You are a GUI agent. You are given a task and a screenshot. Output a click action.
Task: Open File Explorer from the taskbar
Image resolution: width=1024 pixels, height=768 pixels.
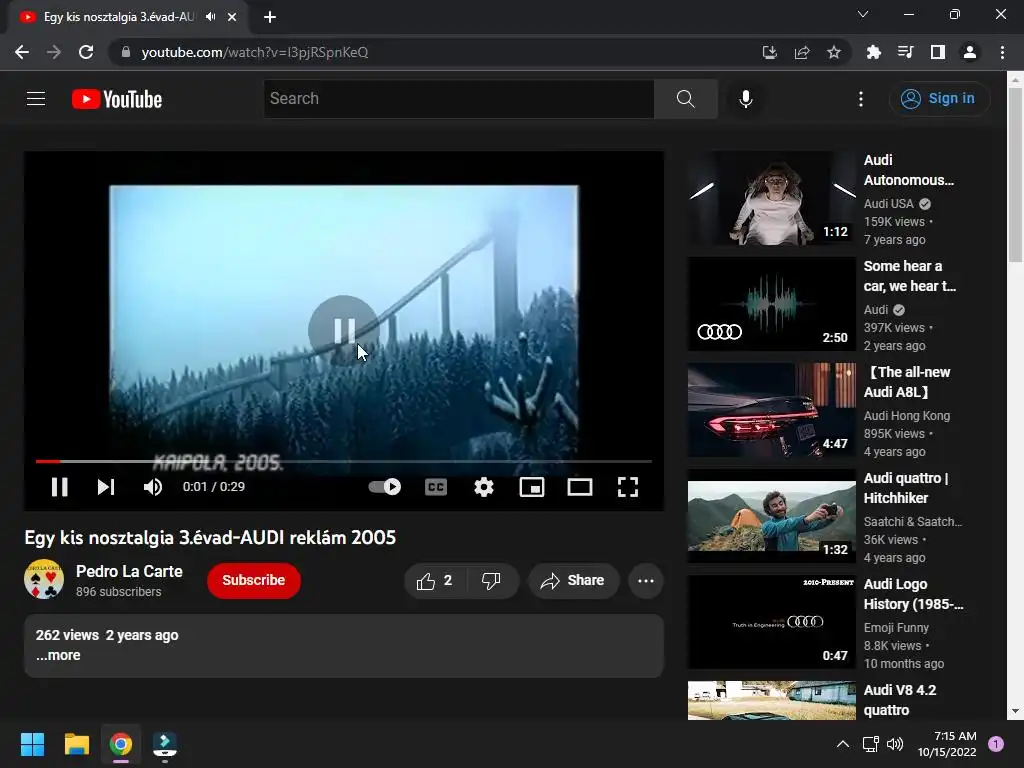(76, 744)
